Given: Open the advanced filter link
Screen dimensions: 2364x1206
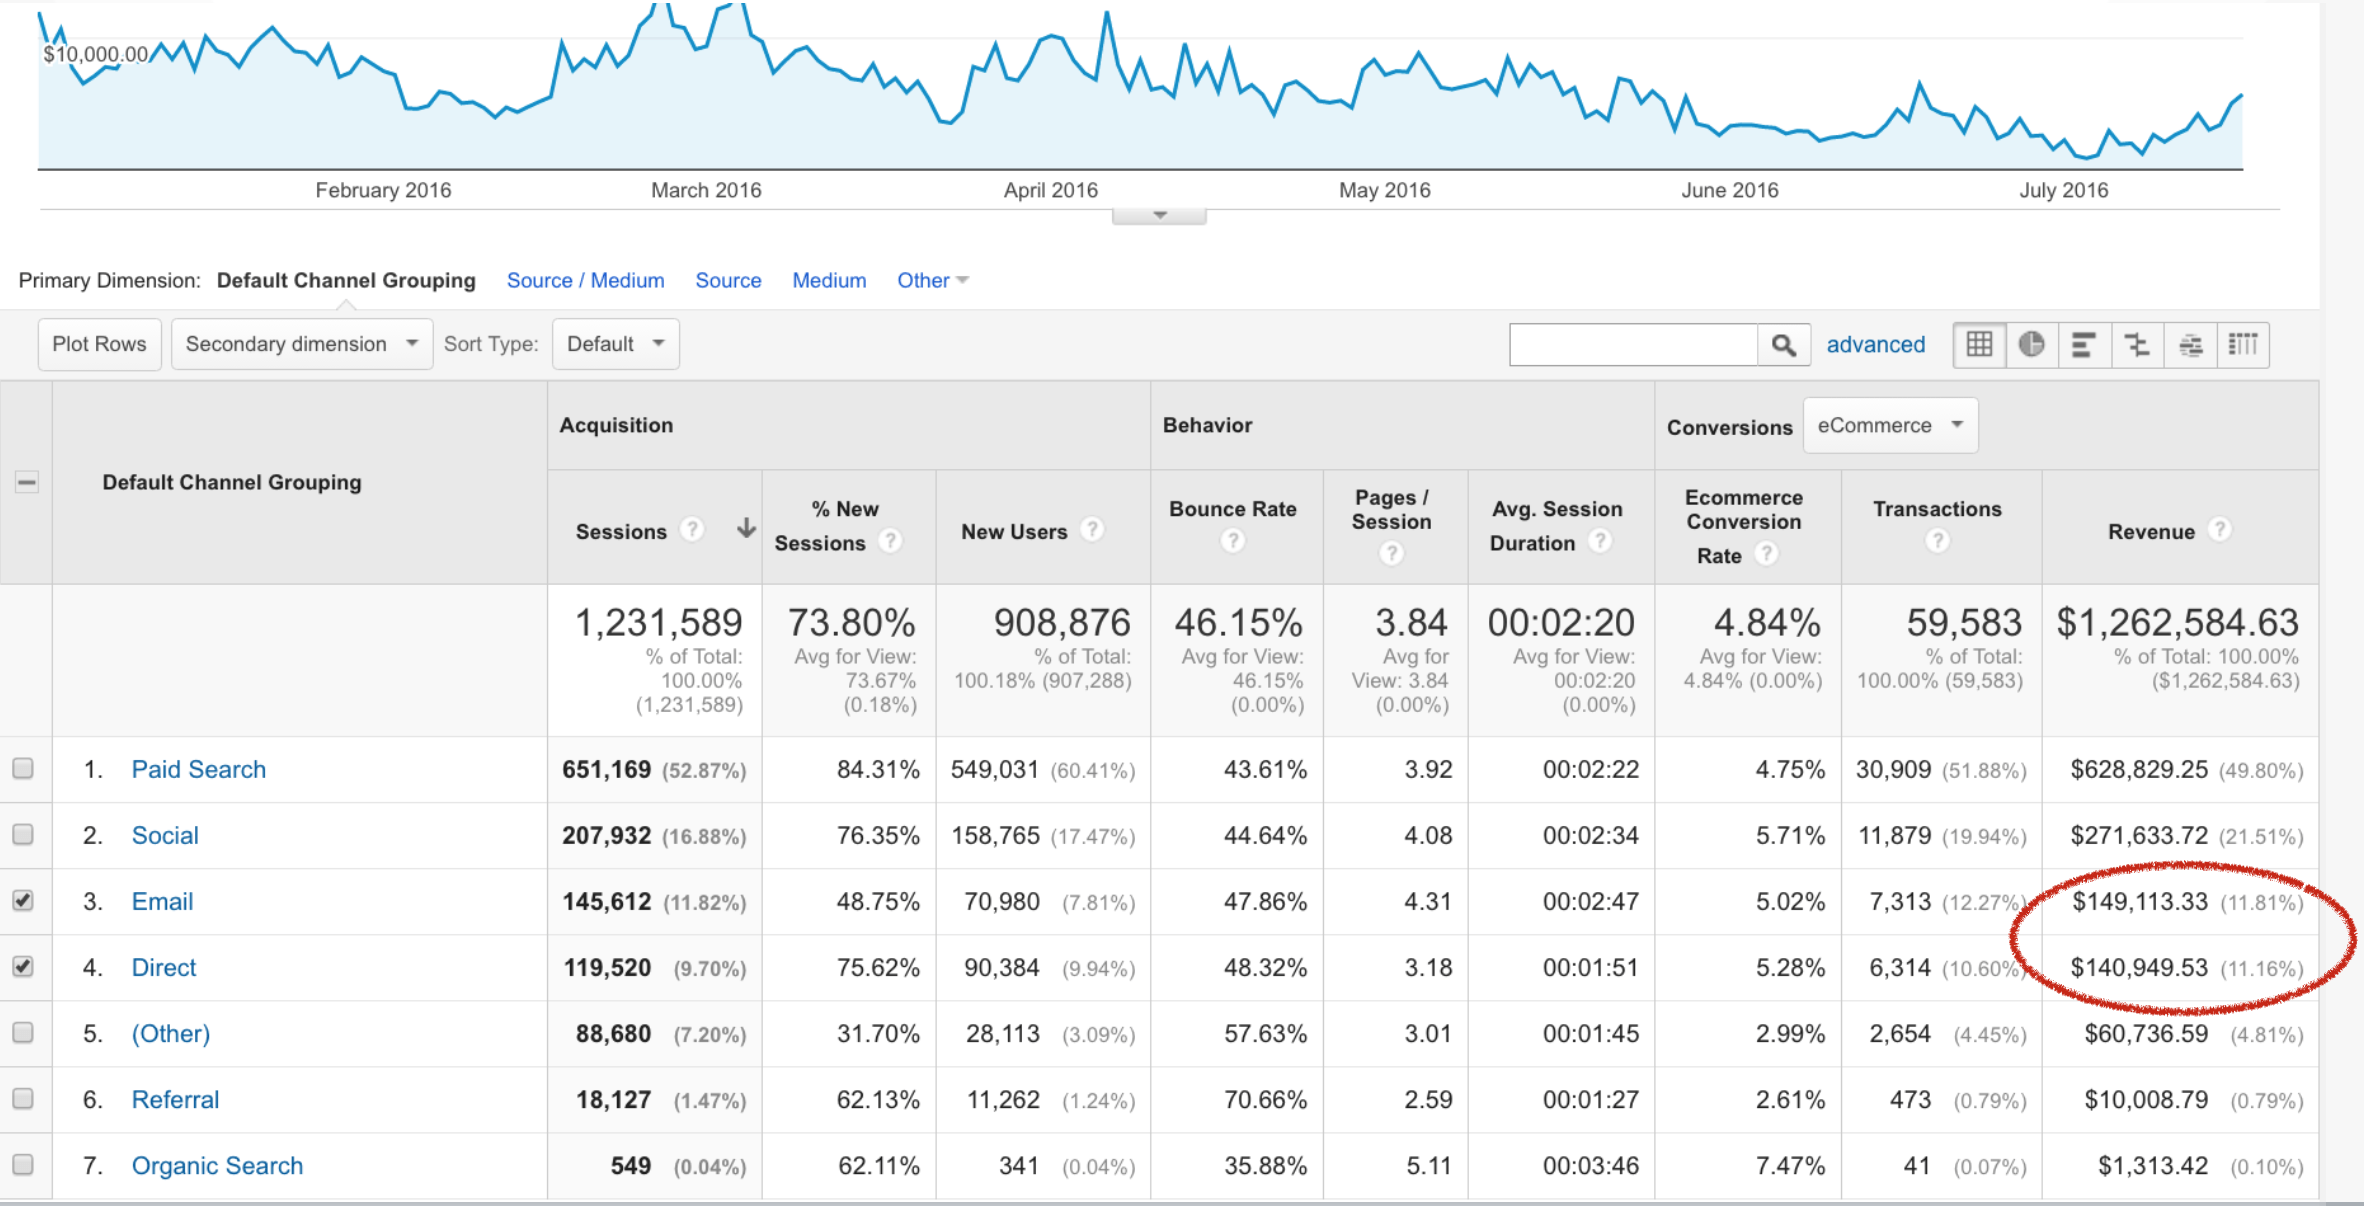Looking at the screenshot, I should 1875,345.
